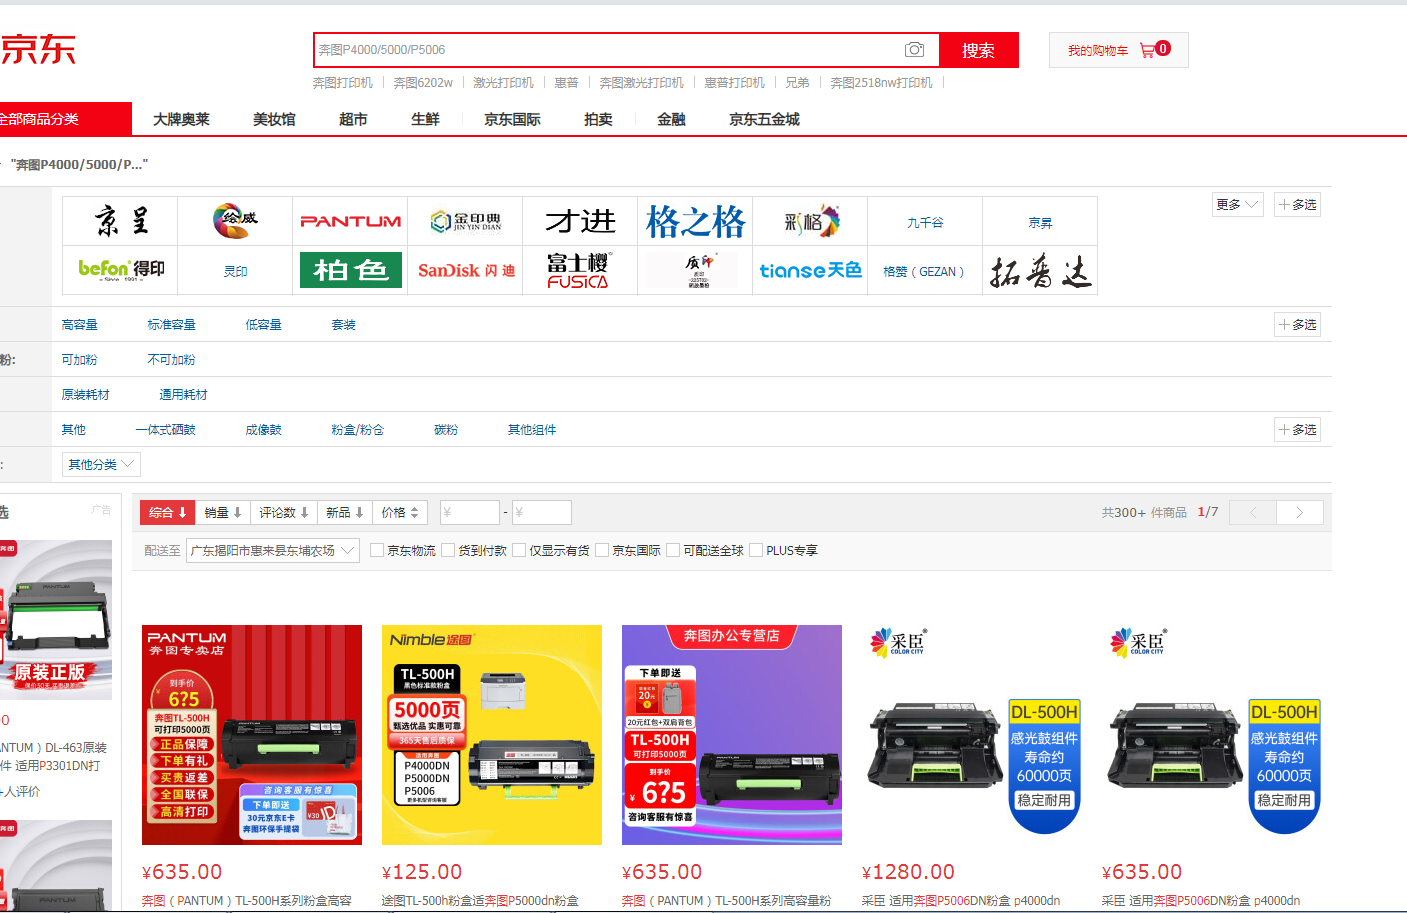Expand 更多 brands list
Viewport: 1407px width, 913px height.
coord(1237,204)
